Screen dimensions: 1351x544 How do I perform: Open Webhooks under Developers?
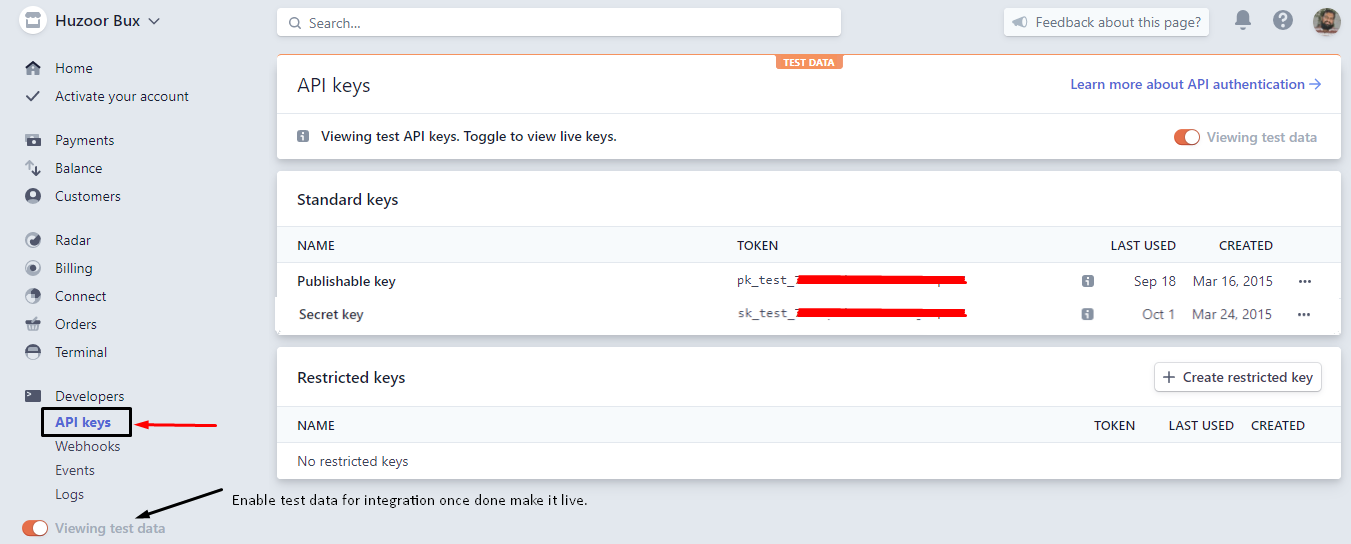tap(88, 446)
